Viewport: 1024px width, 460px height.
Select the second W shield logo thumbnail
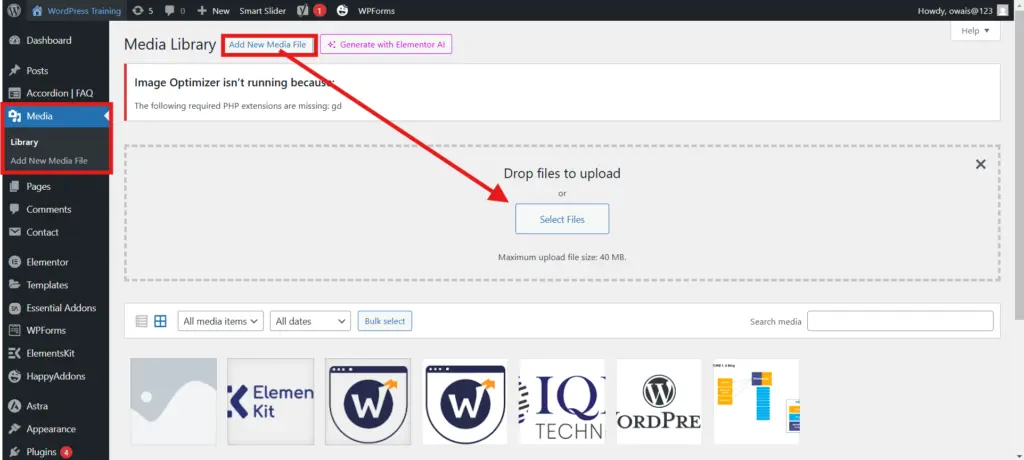(465, 401)
